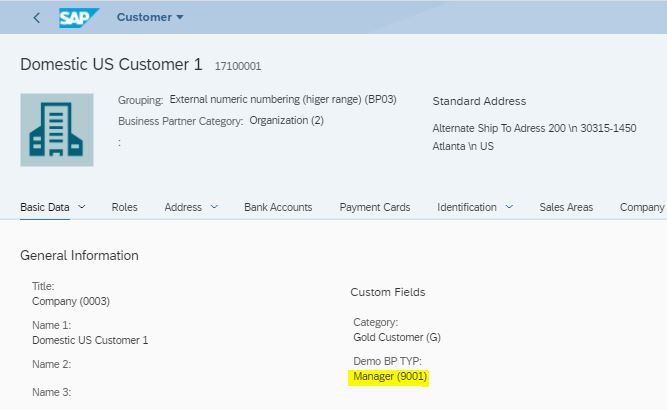This screenshot has height=410, width=667.
Task: Click the organization building image
Action: [57, 130]
